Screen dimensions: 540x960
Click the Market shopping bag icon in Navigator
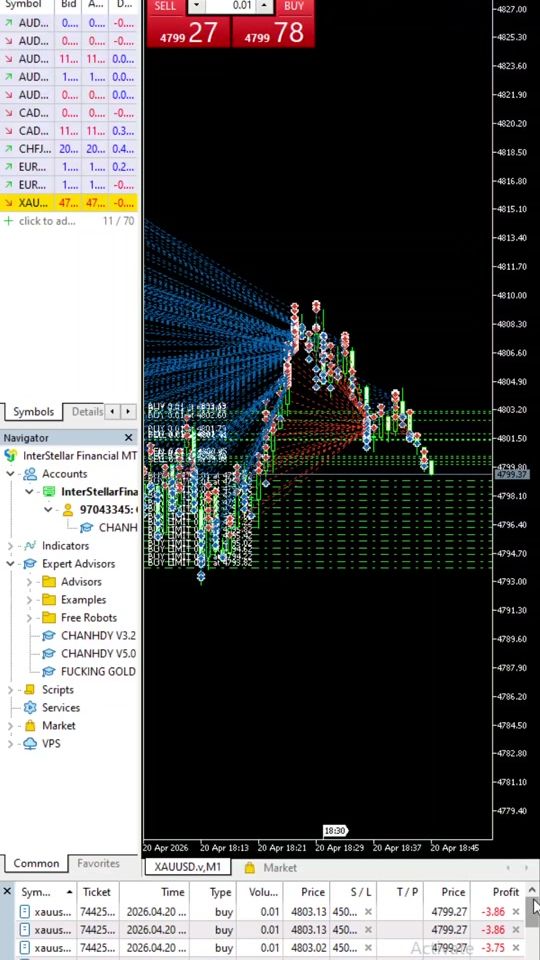(30, 726)
